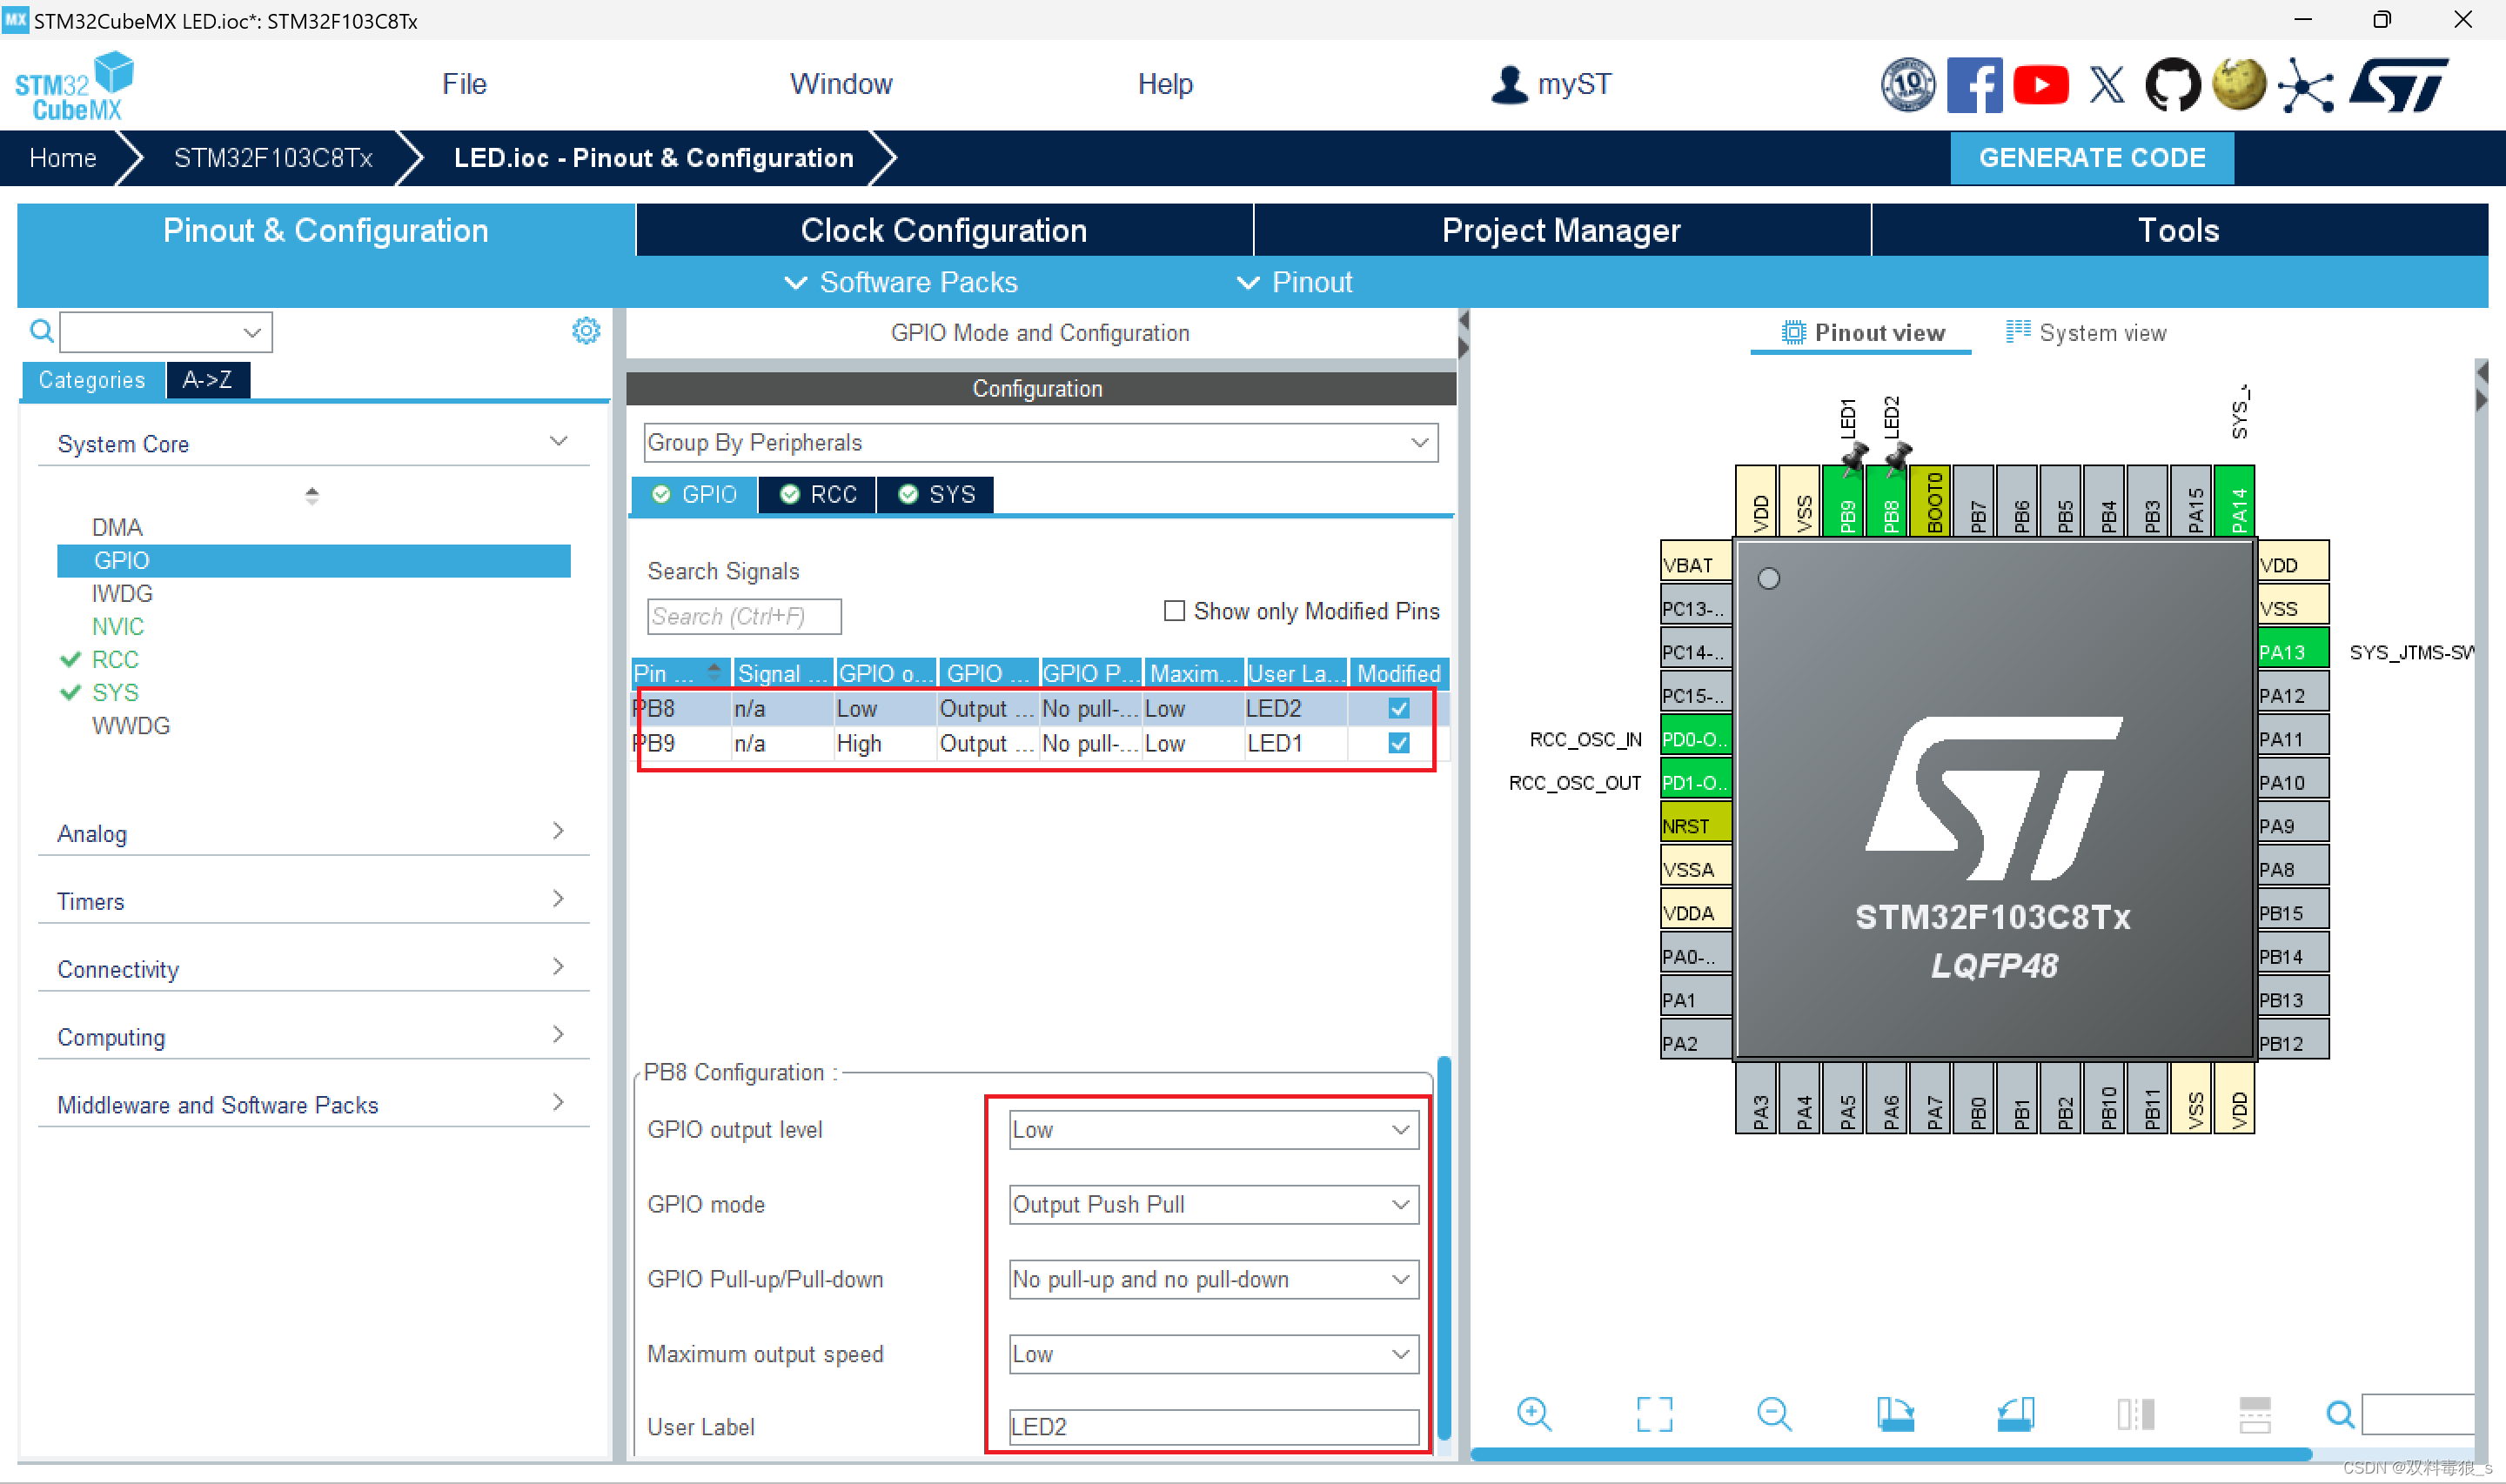
Task: Open the Maximum output speed dropdown
Action: tap(1213, 1353)
